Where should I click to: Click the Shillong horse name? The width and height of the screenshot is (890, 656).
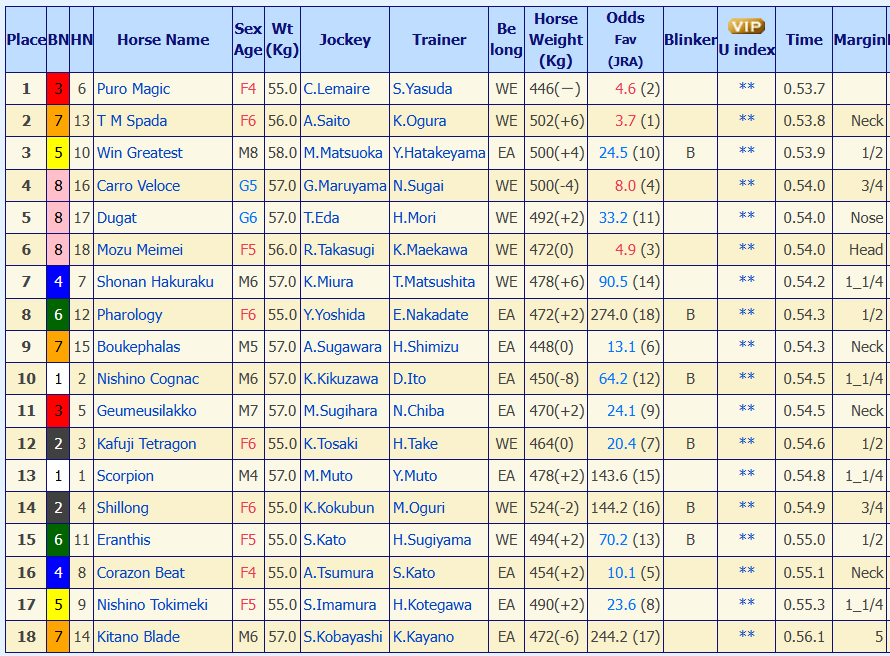pos(123,507)
